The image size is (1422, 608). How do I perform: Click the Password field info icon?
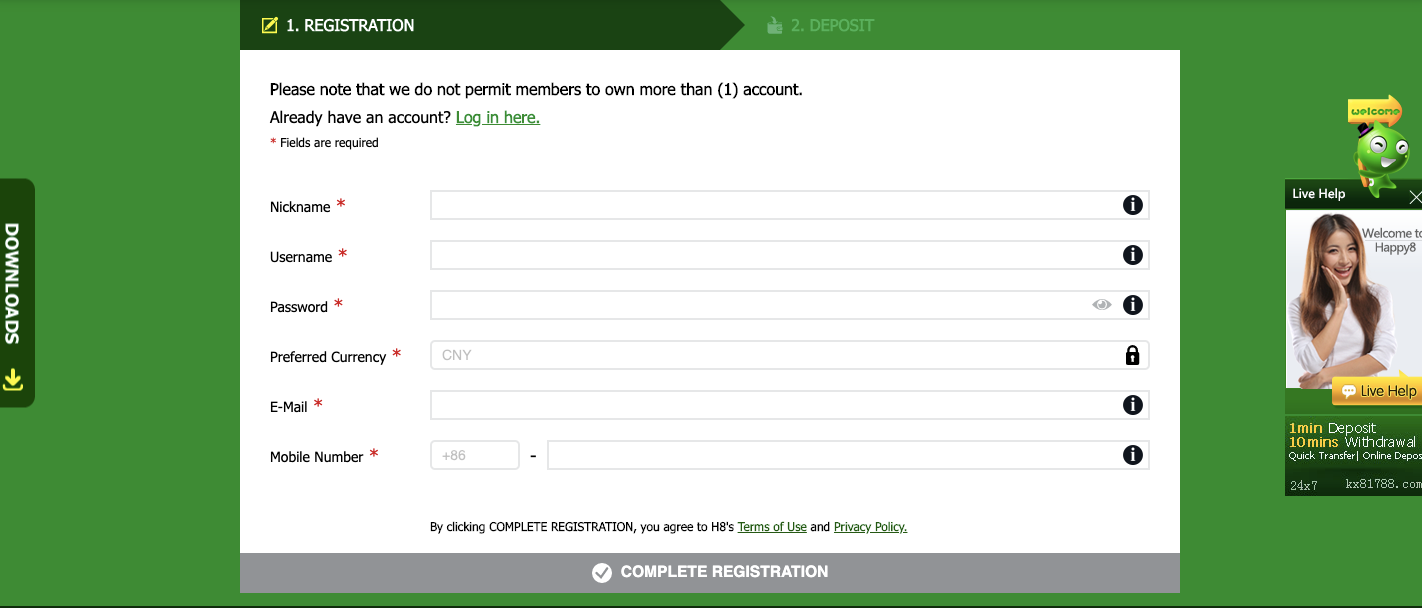pyautogui.click(x=1132, y=305)
